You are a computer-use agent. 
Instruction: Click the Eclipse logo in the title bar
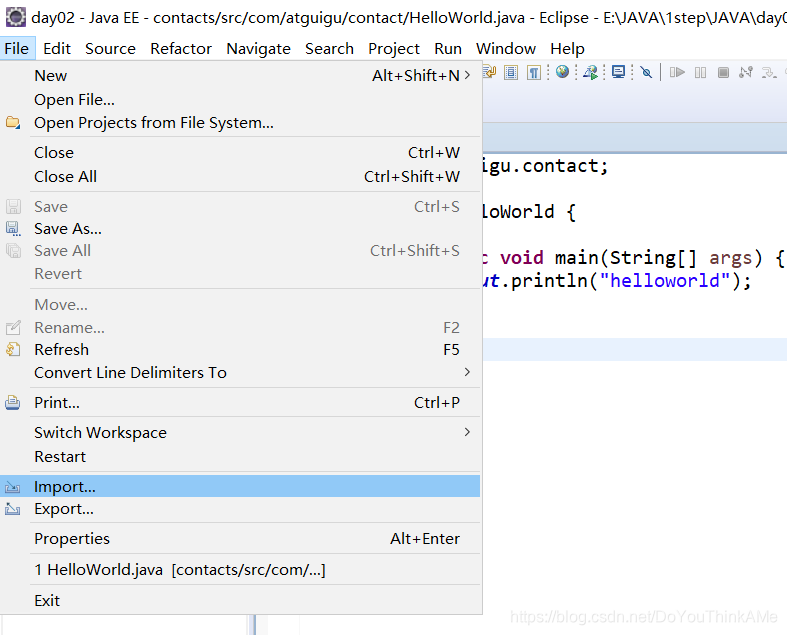point(16,17)
